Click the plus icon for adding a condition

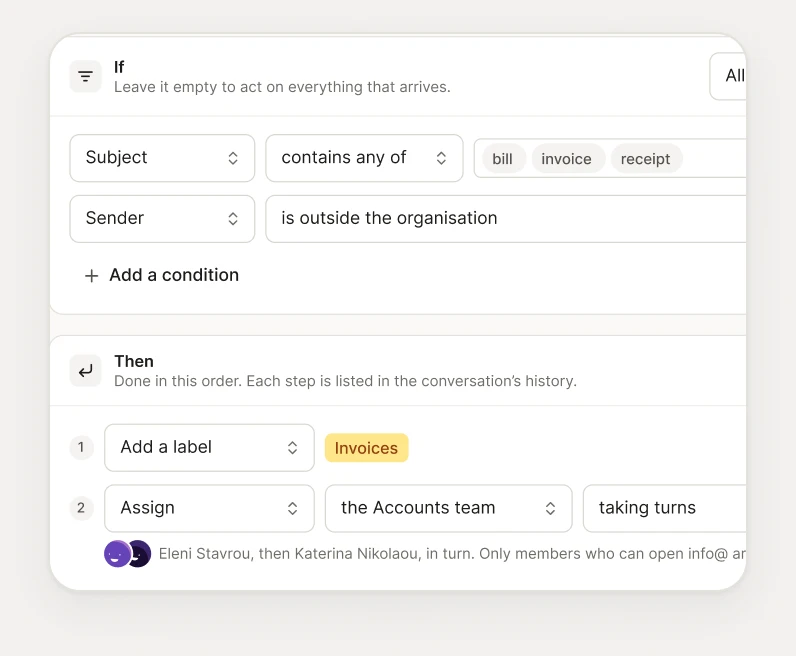click(x=91, y=276)
